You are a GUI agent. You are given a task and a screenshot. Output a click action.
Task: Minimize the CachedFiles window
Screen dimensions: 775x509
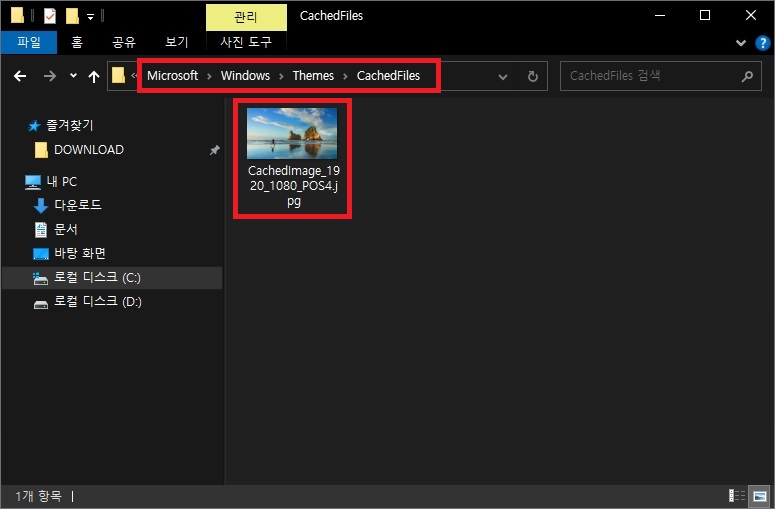coord(660,15)
